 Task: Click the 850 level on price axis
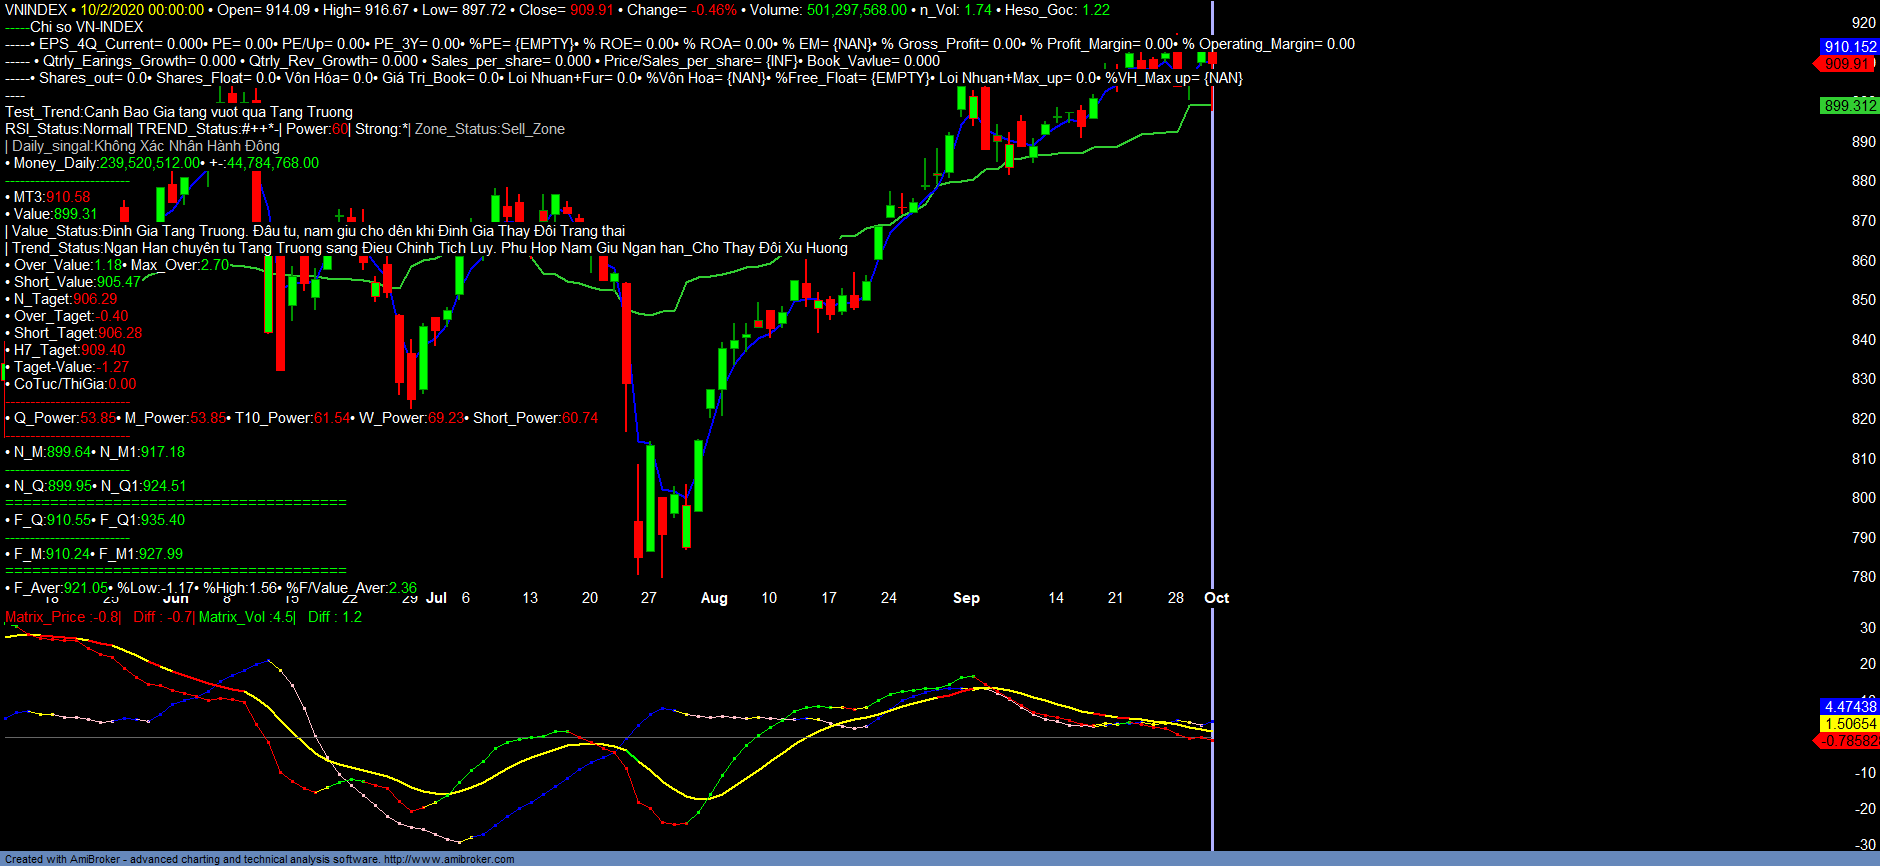pos(1863,300)
